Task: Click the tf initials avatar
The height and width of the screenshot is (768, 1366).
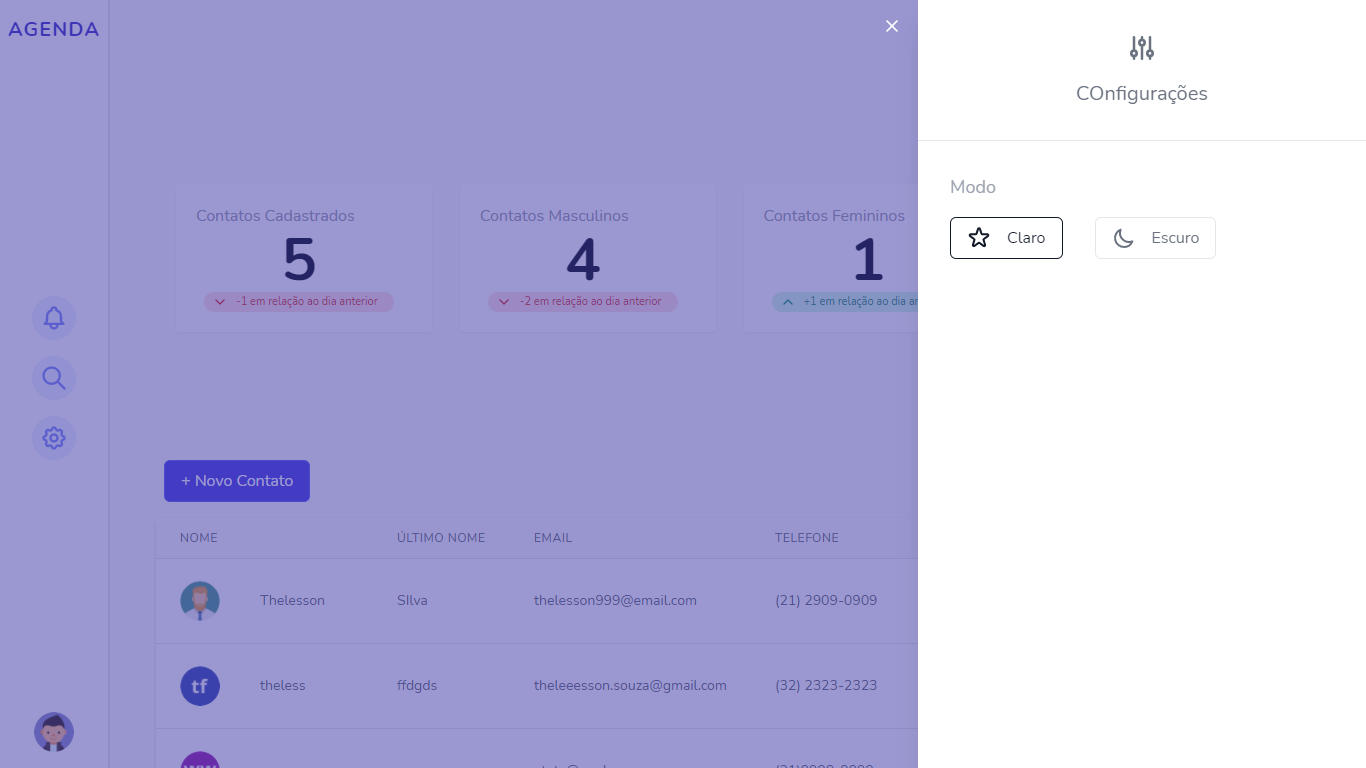Action: point(200,686)
